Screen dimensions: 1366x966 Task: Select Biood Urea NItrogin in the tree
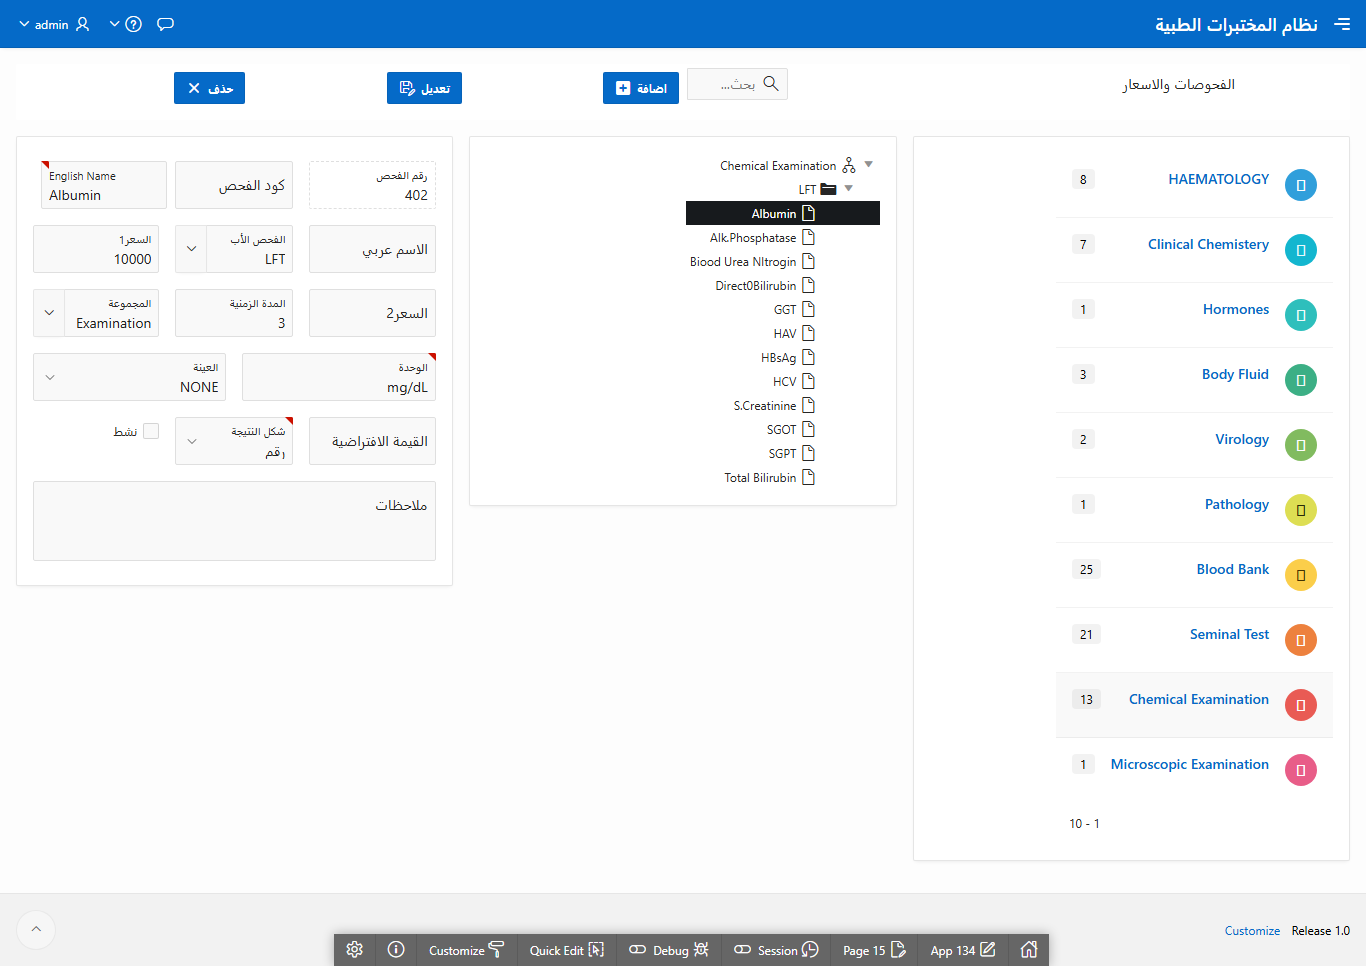click(752, 261)
